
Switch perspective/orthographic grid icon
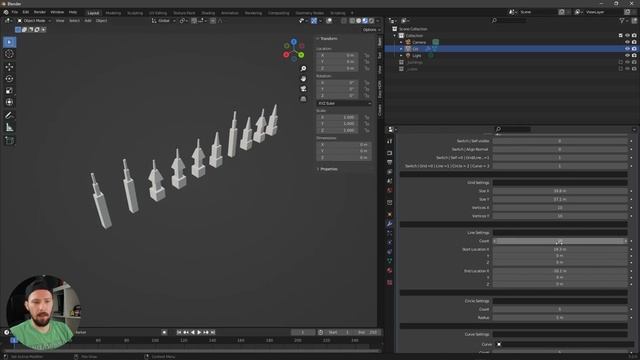coord(303,99)
